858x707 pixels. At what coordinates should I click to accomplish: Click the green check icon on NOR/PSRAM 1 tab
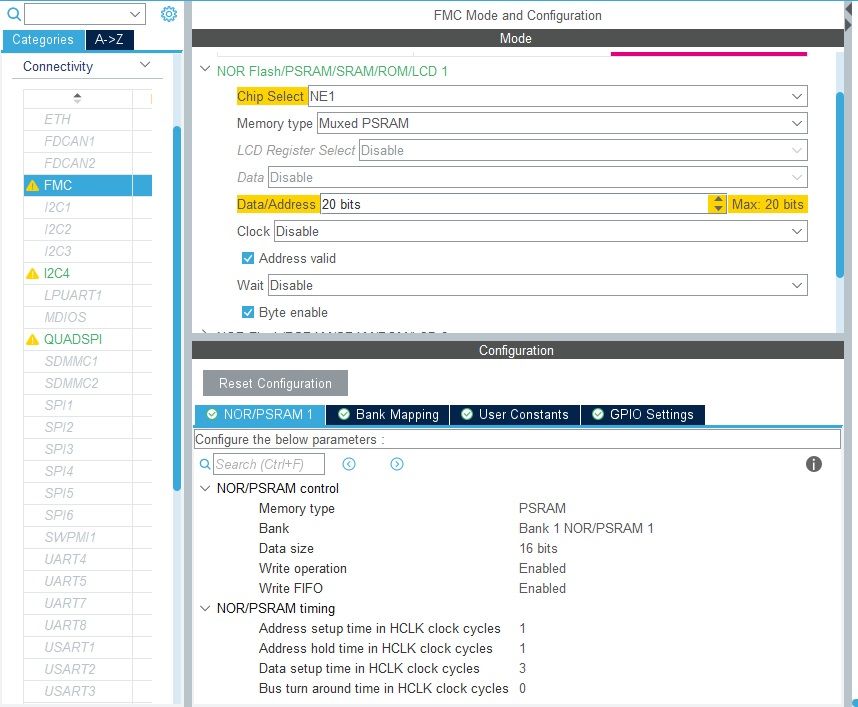212,414
